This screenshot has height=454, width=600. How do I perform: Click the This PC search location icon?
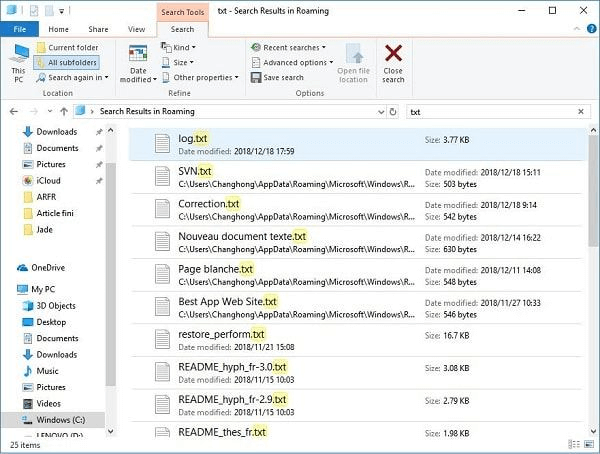pos(17,56)
